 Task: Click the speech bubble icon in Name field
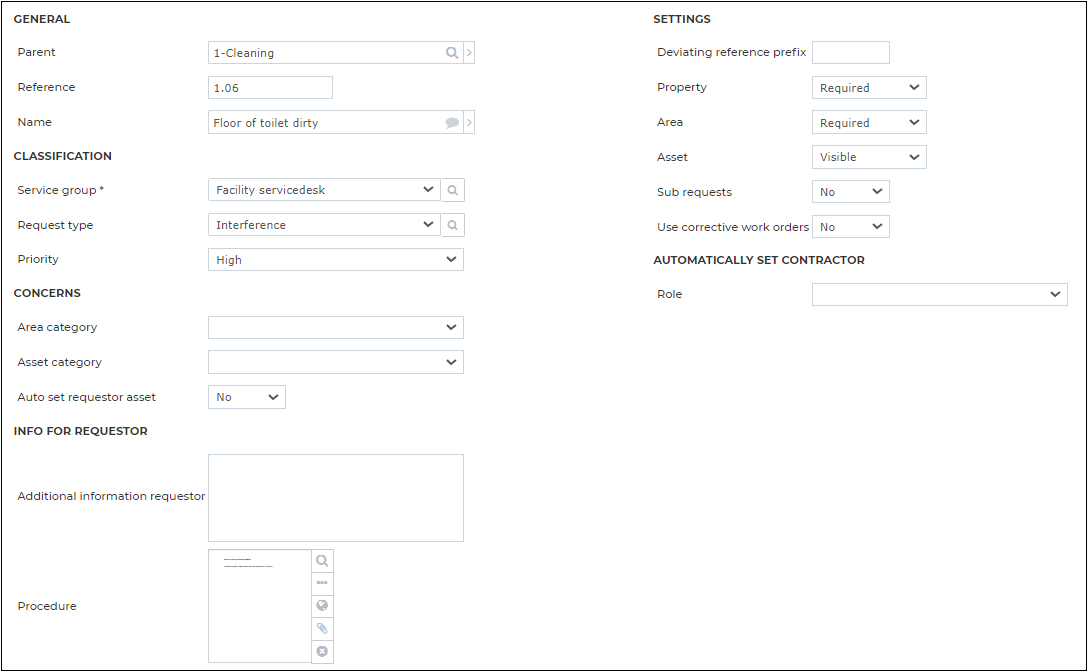pyautogui.click(x=452, y=123)
